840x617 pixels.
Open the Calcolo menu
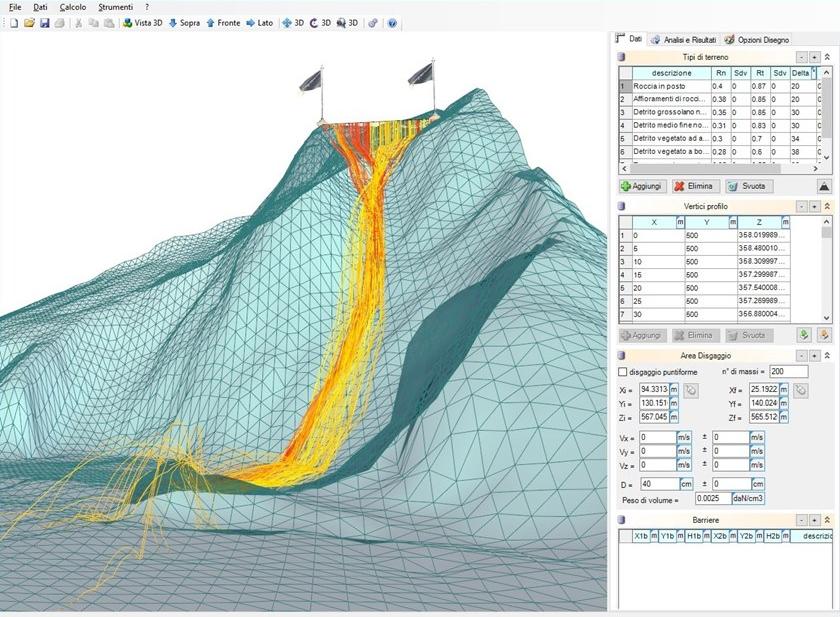[72, 6]
